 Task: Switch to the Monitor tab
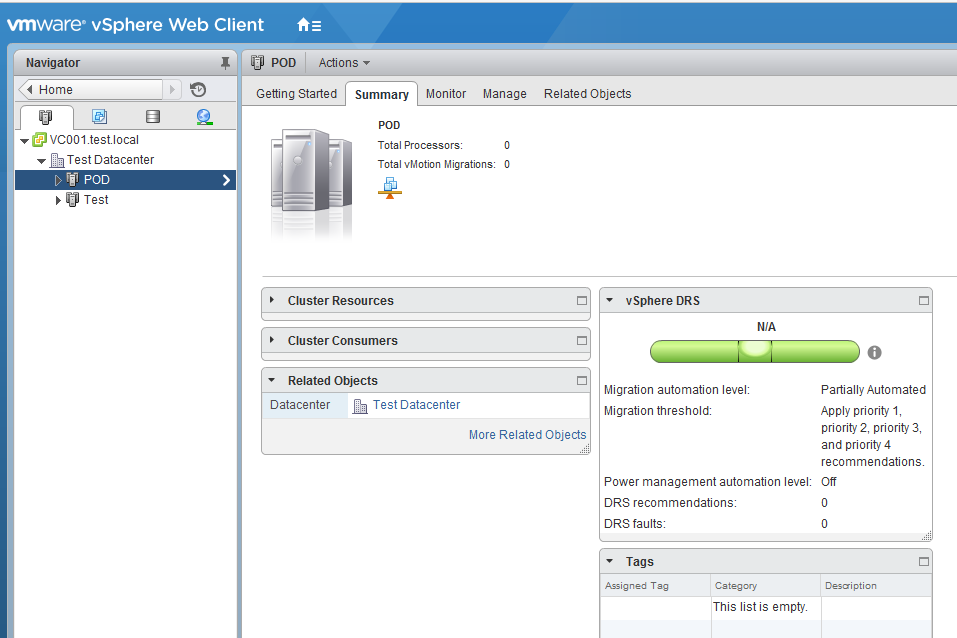(x=445, y=93)
